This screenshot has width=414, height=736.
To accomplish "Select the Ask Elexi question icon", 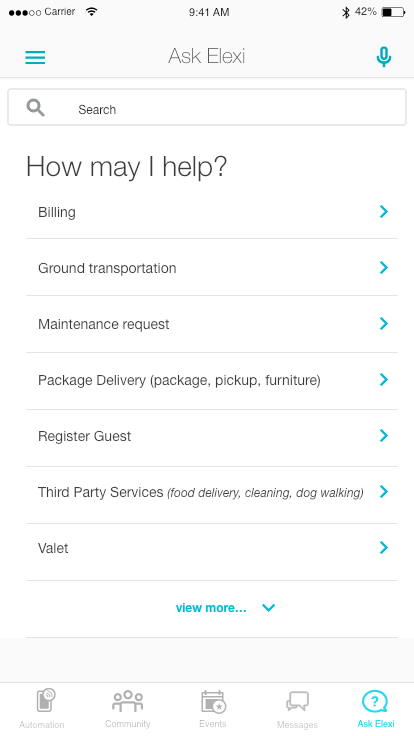I will point(375,702).
